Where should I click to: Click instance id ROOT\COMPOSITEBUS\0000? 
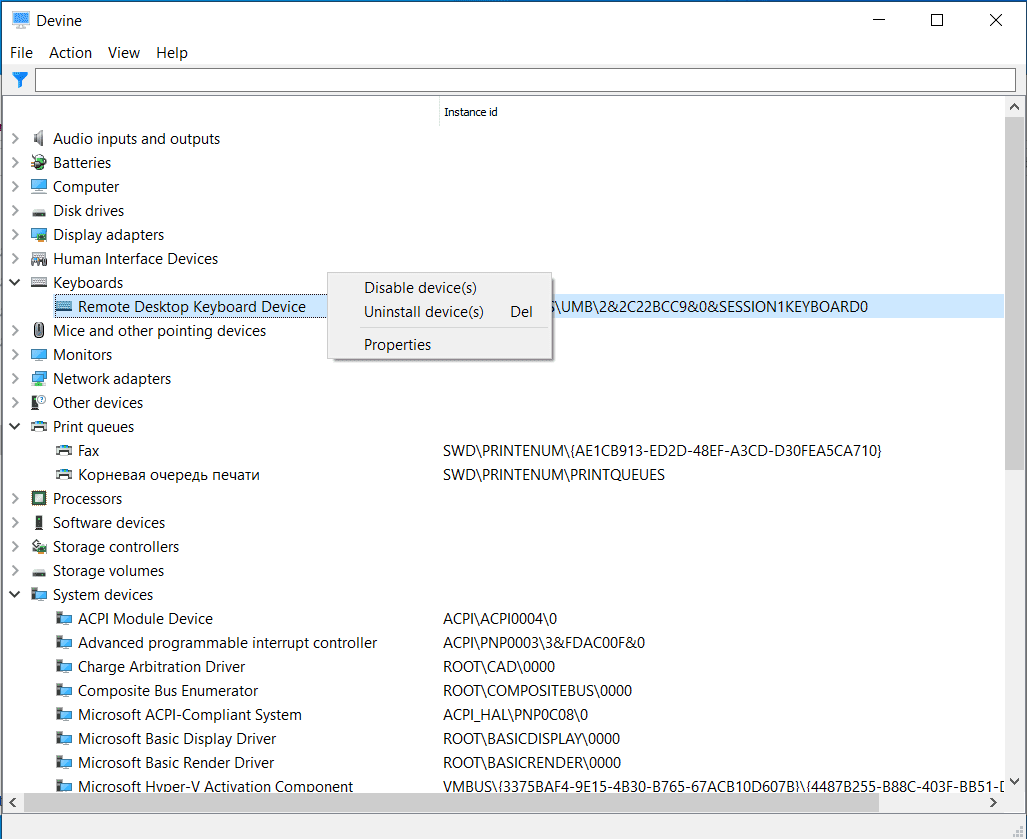click(537, 690)
